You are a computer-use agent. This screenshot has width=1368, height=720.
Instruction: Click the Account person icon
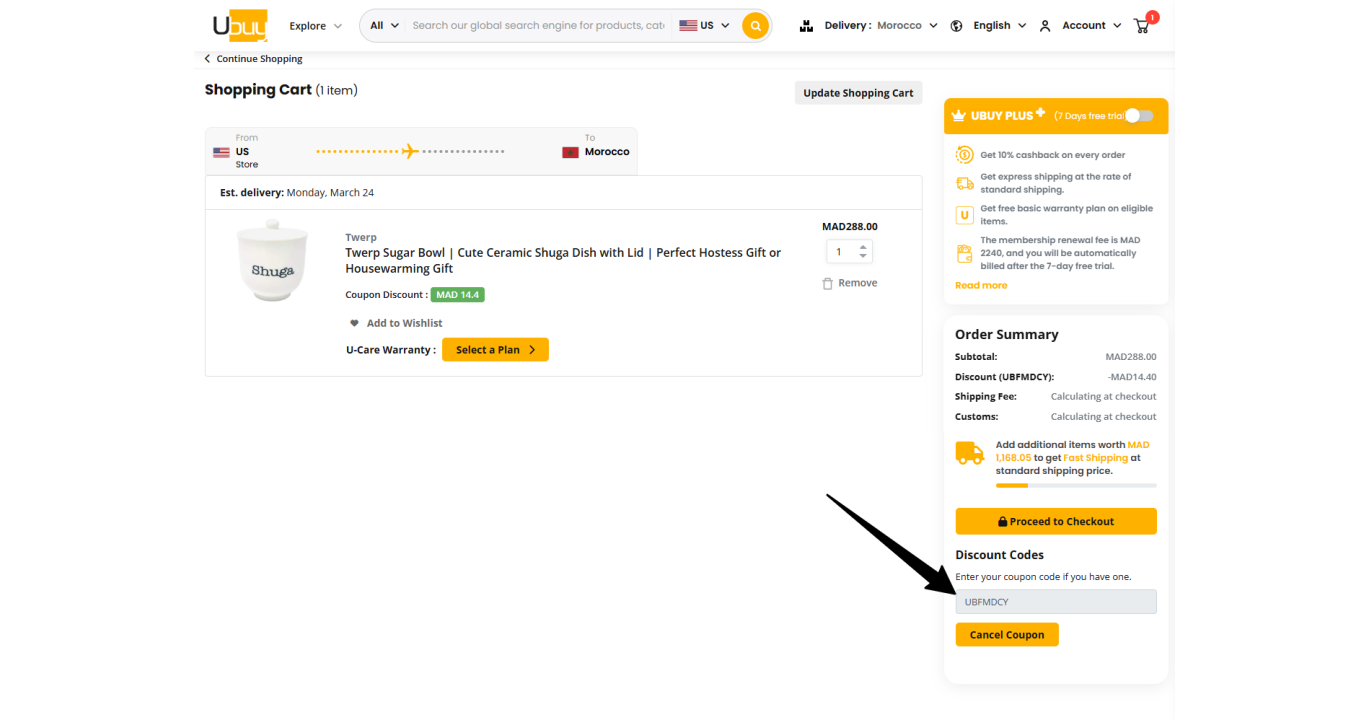click(1045, 26)
